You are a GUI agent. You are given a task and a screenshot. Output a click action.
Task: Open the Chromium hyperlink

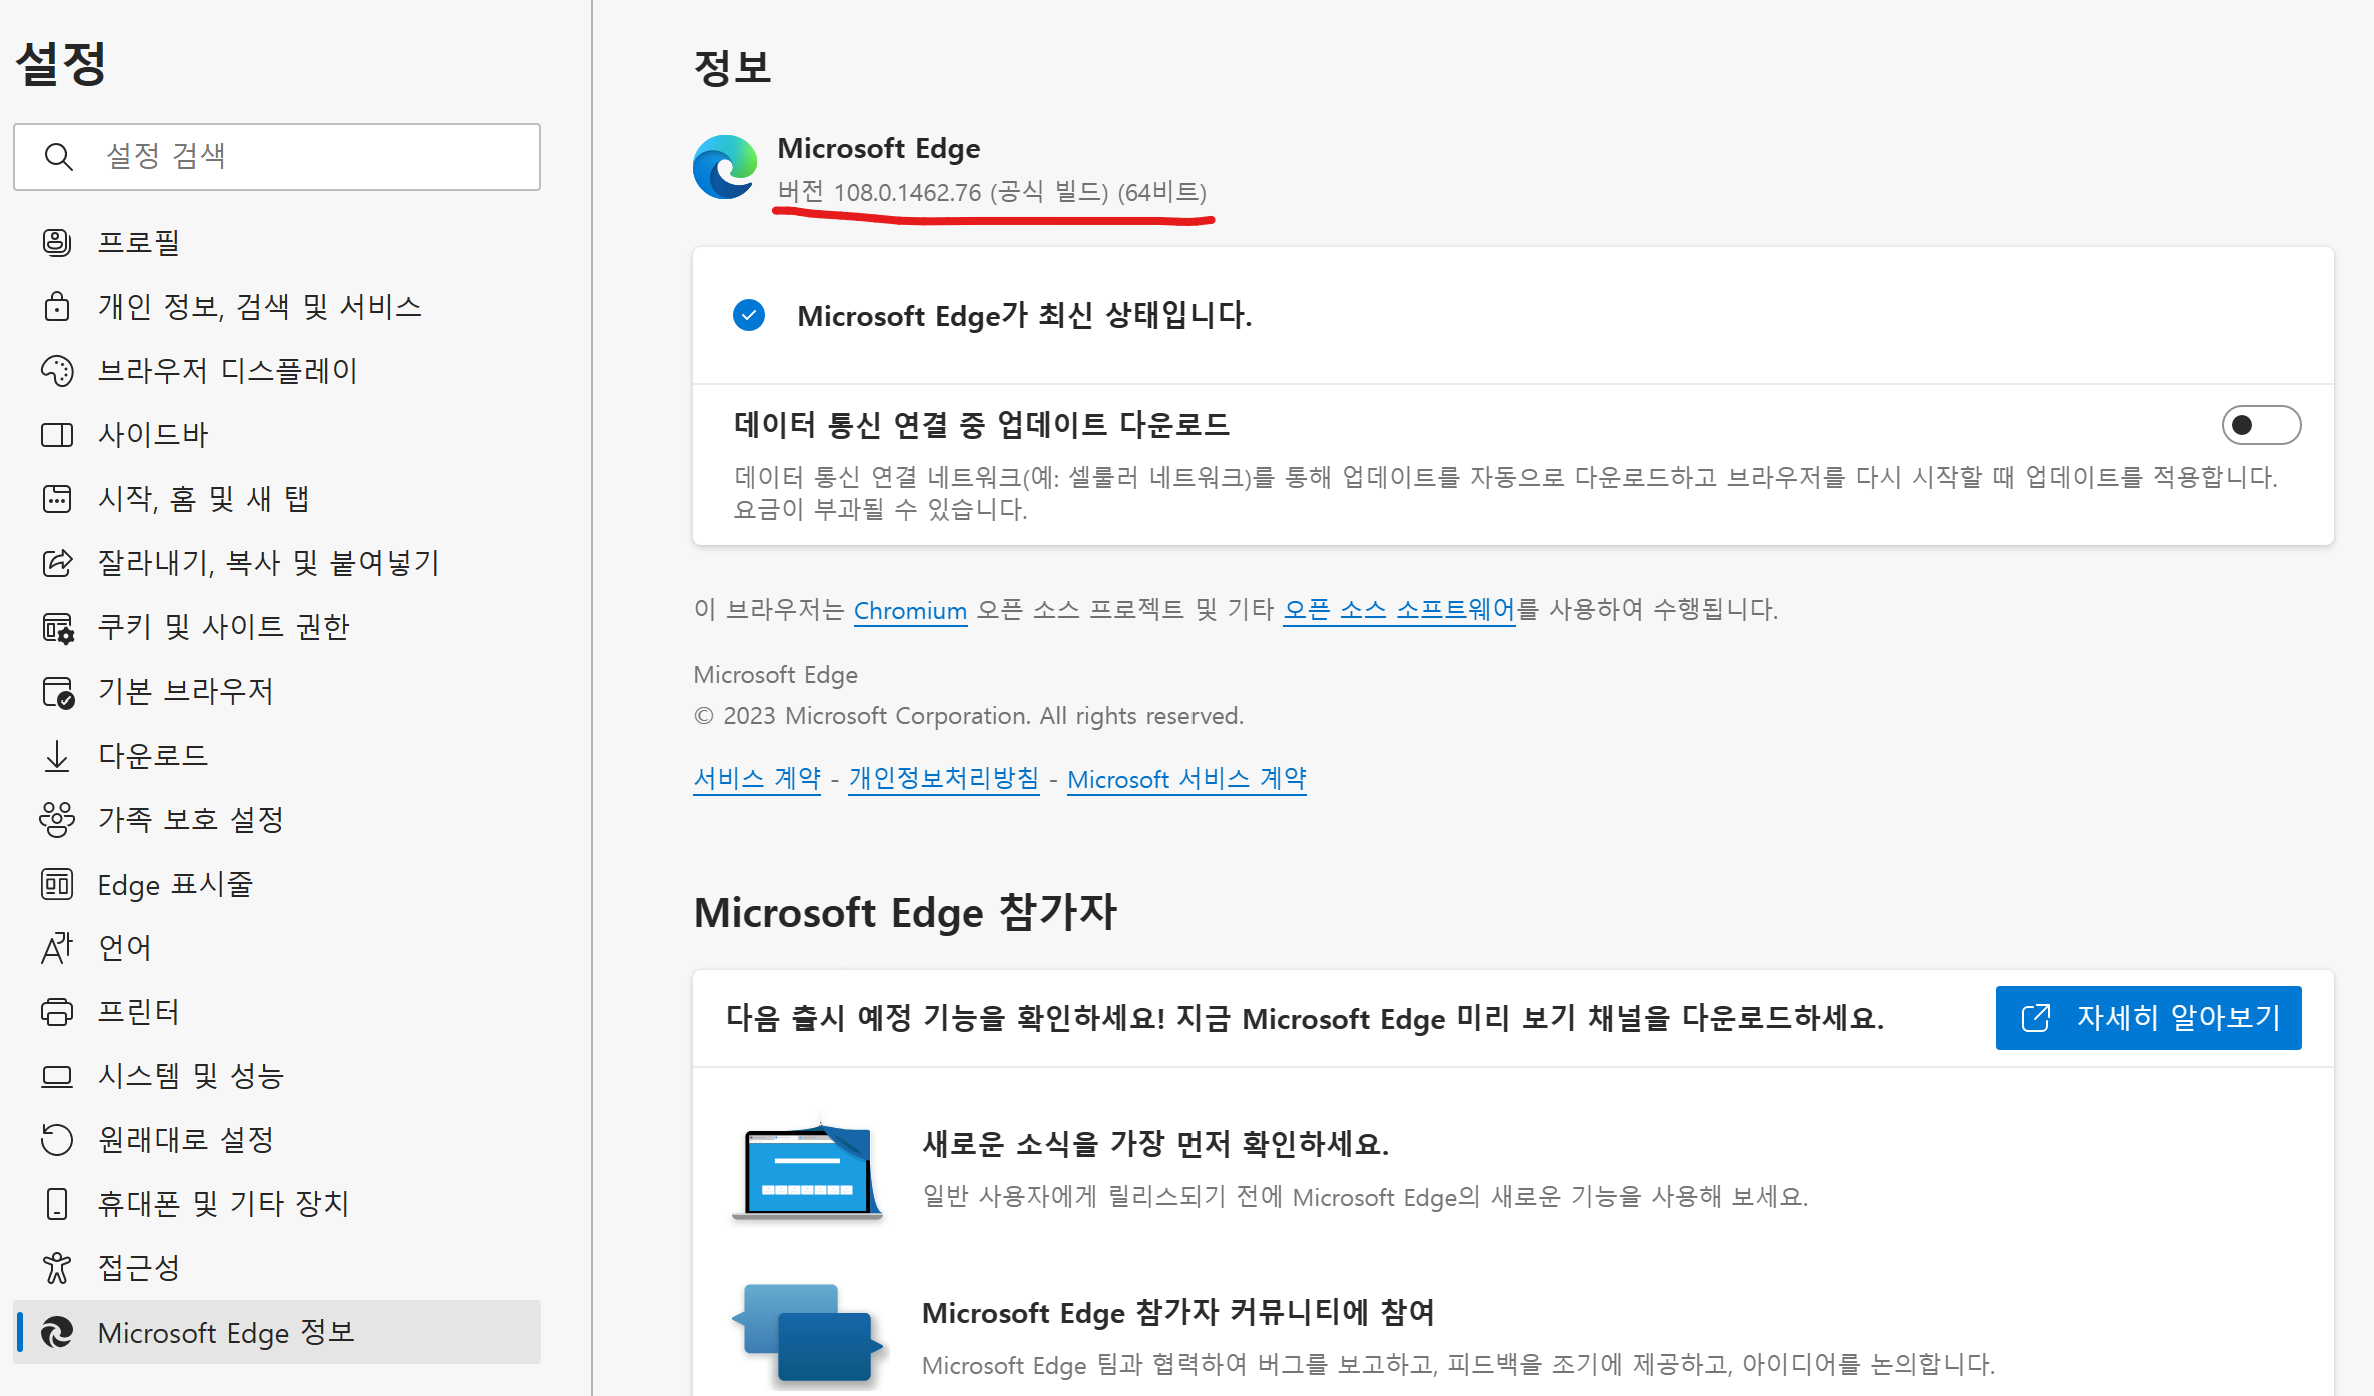[x=909, y=611]
